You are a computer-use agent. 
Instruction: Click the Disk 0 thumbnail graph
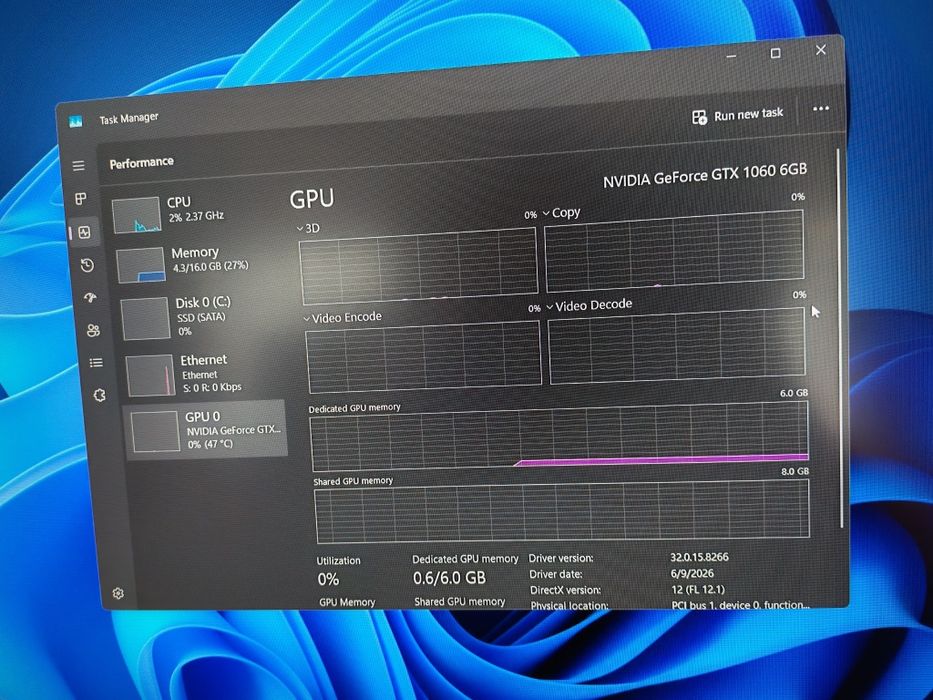click(146, 318)
